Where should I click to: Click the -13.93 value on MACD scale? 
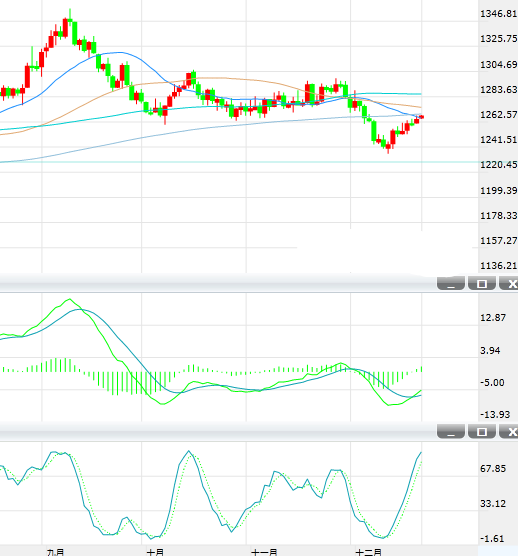pyautogui.click(x=495, y=415)
